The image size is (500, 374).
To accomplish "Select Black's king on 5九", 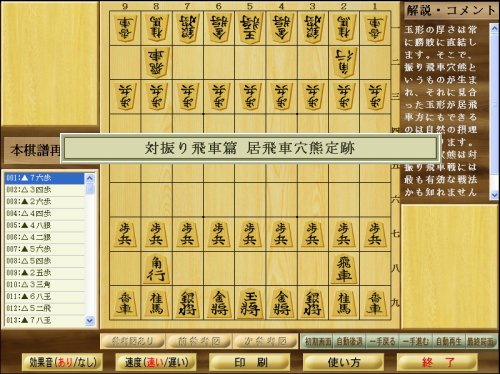I will coord(250,303).
